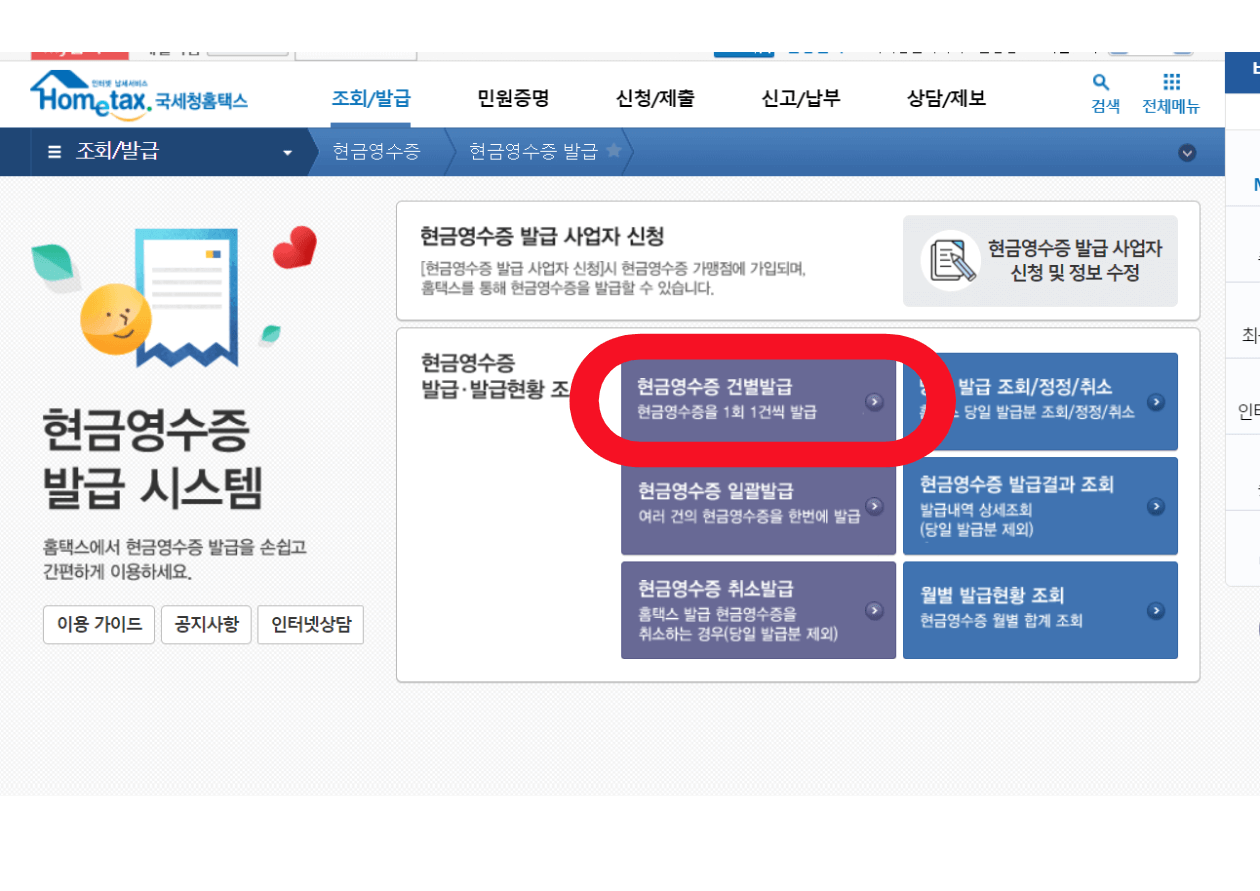Click the arrow icon on 현금영수증 취소발급
This screenshot has height=891, width=1260.
pyautogui.click(x=876, y=608)
